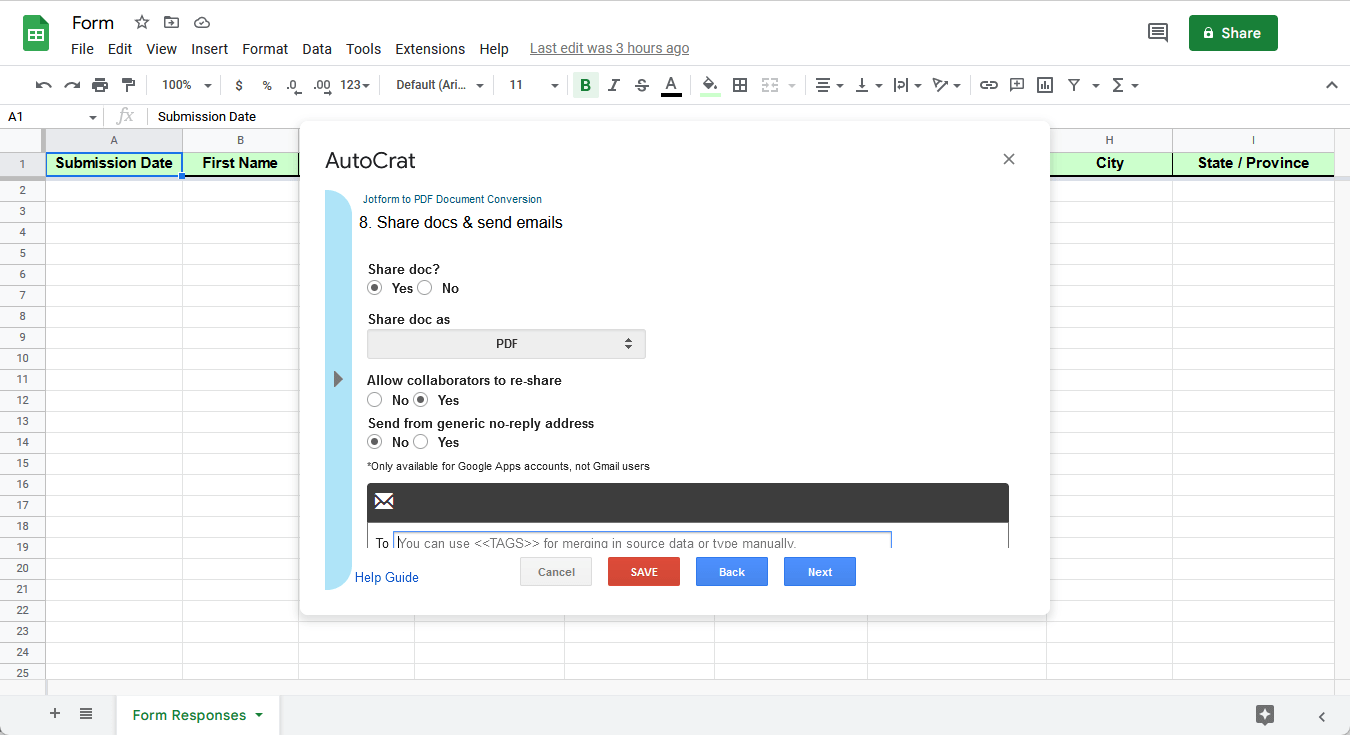Decrease decimal places
Screen dimensions: 1350x735
(x=293, y=85)
